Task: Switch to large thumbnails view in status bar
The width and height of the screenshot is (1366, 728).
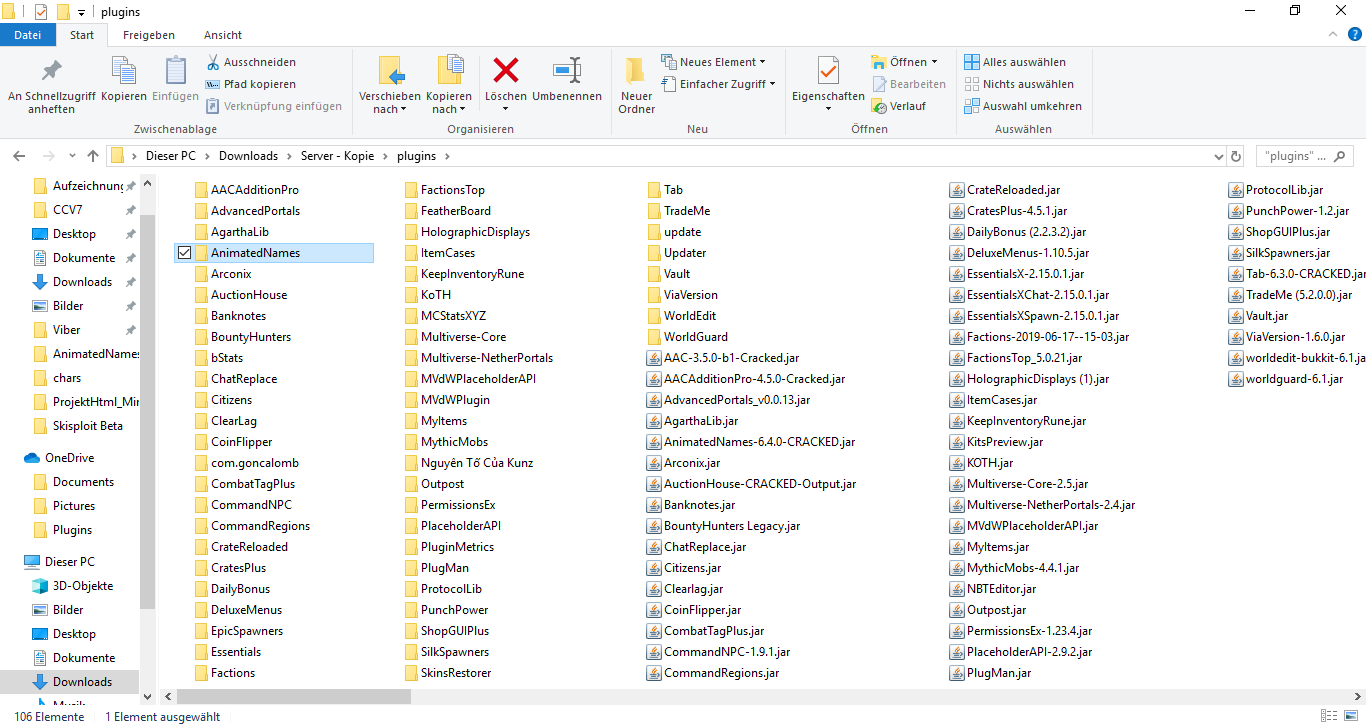Action: 1349,716
